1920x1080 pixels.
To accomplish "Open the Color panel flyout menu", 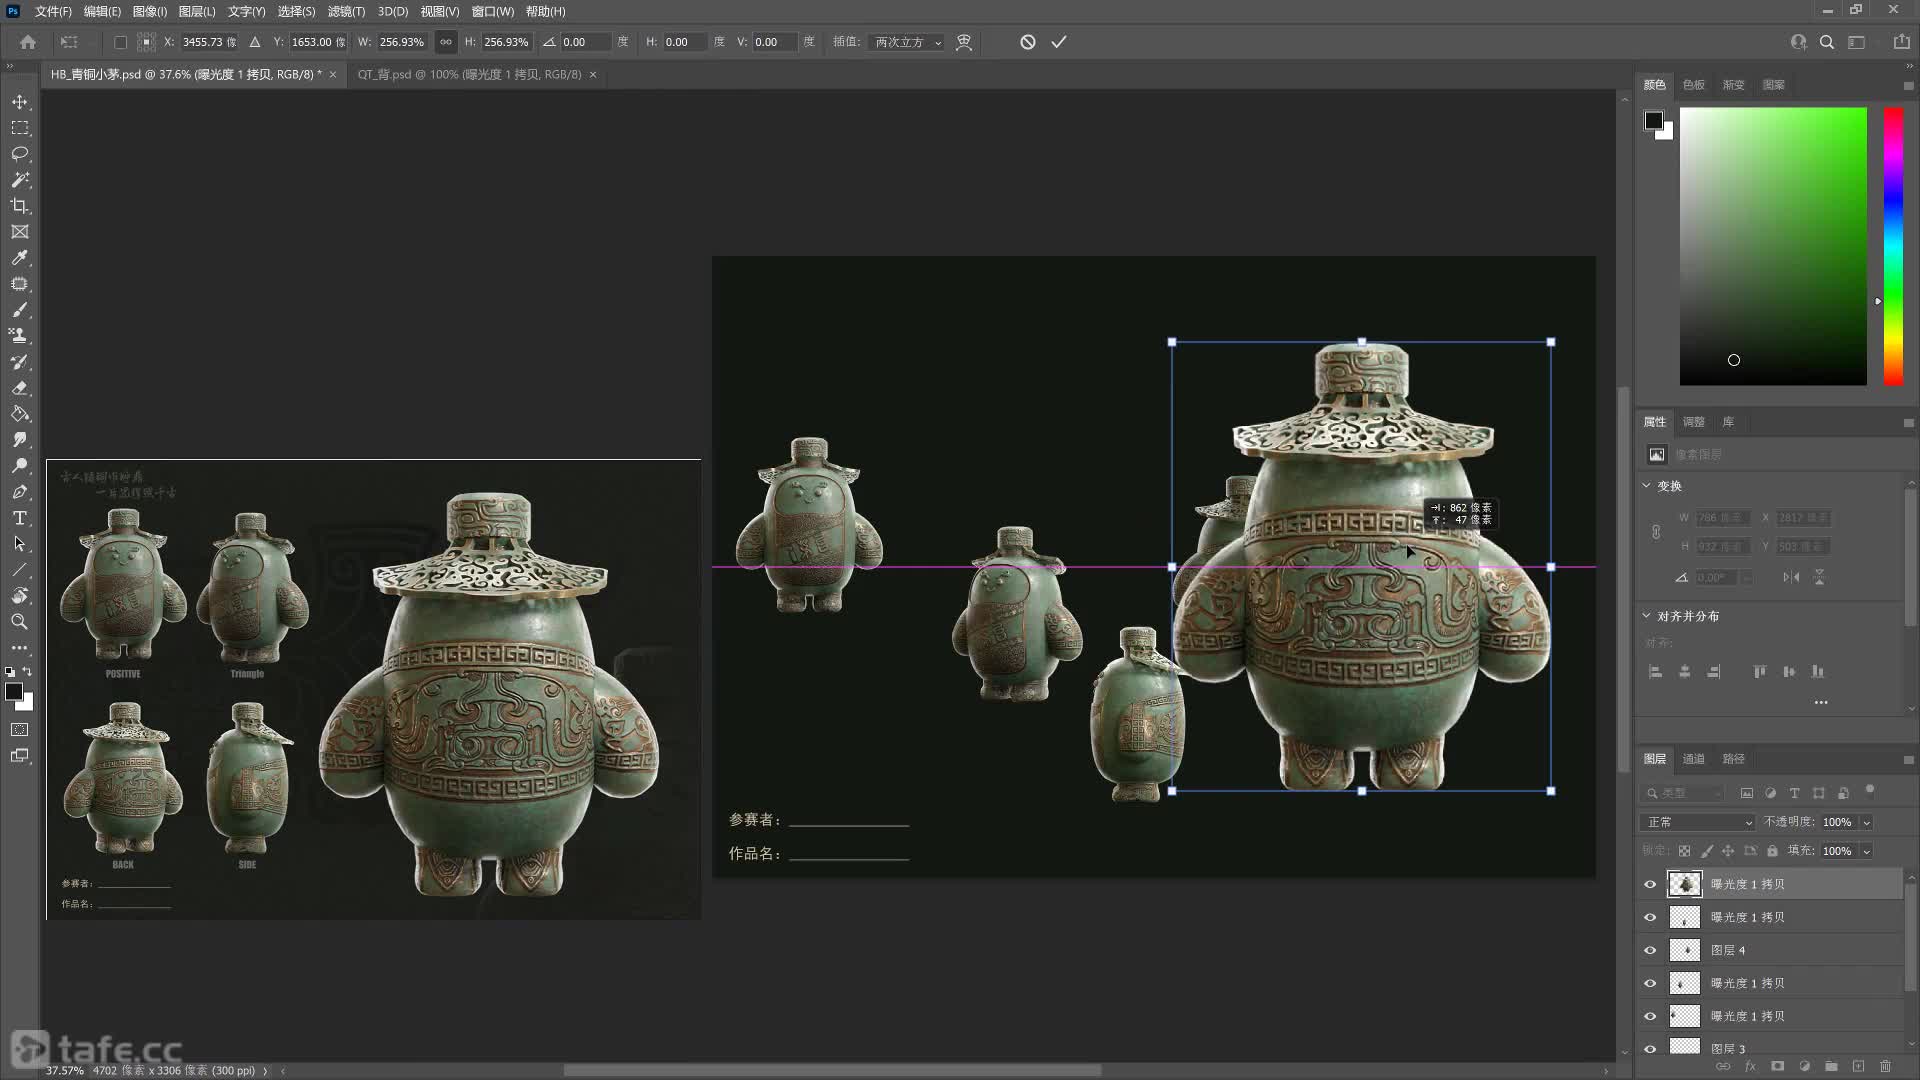I will click(x=1908, y=85).
